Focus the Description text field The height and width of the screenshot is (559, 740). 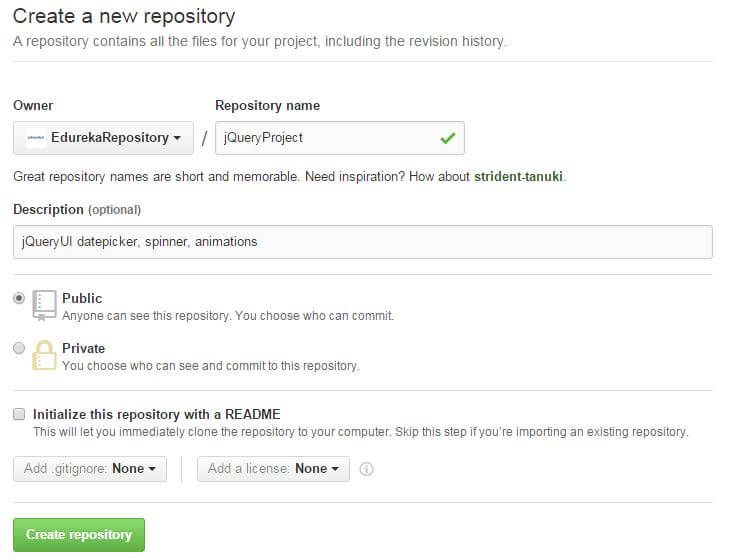pyautogui.click(x=363, y=242)
